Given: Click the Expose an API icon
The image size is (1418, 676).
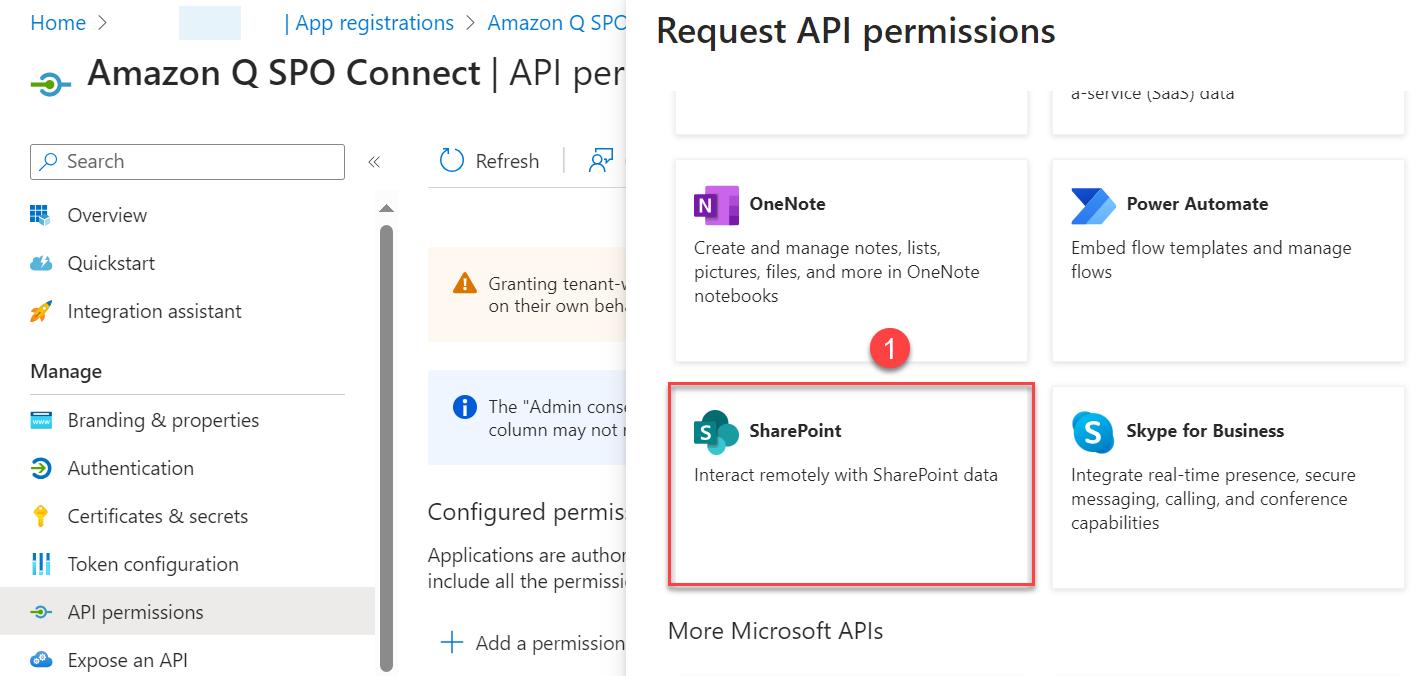Looking at the screenshot, I should 43,659.
